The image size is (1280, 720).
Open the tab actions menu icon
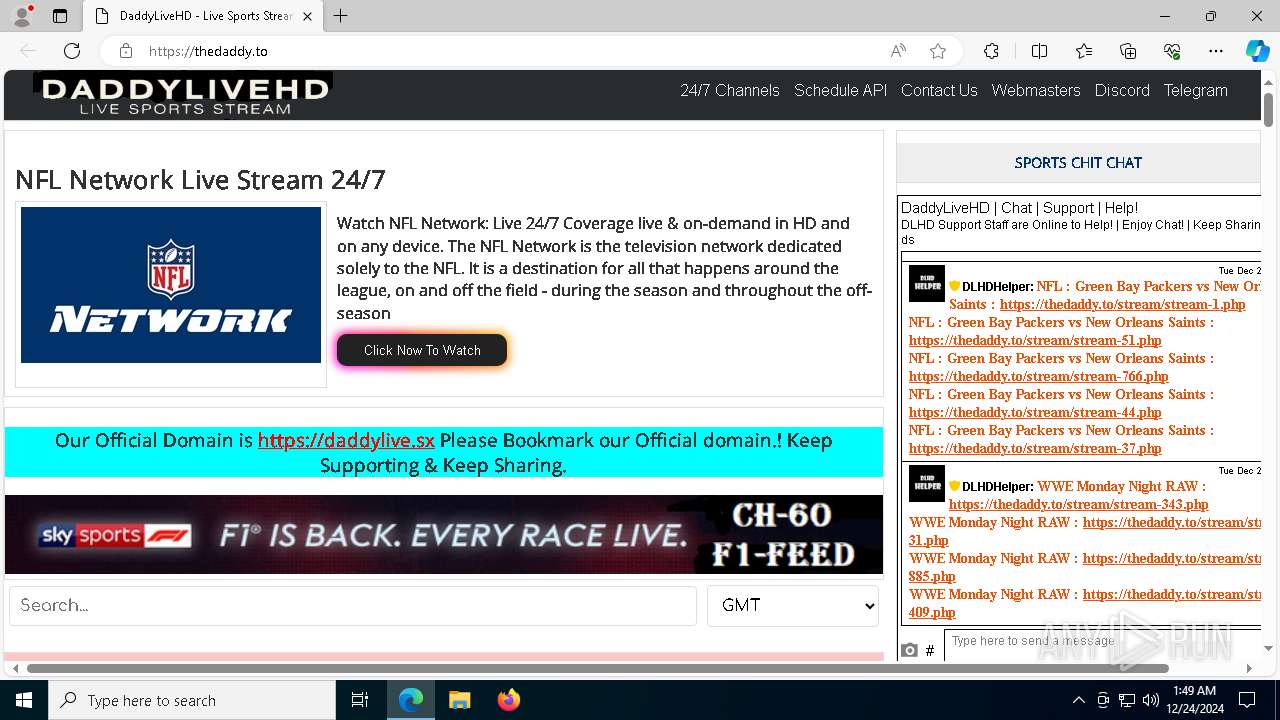pos(60,16)
